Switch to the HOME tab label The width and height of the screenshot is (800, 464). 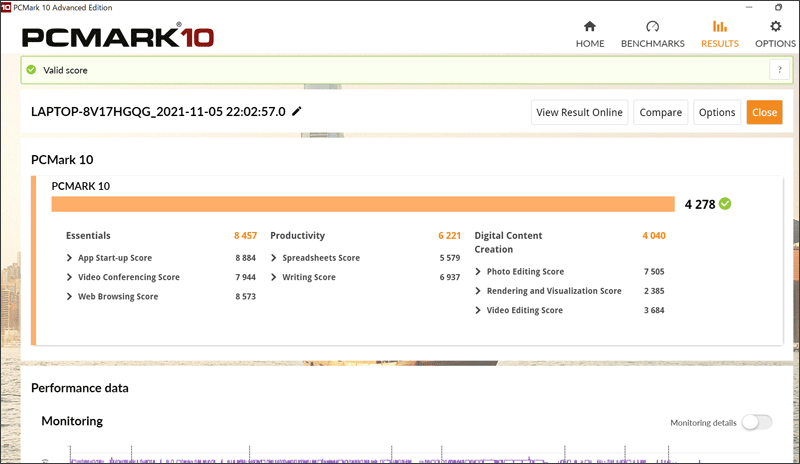[x=590, y=43]
